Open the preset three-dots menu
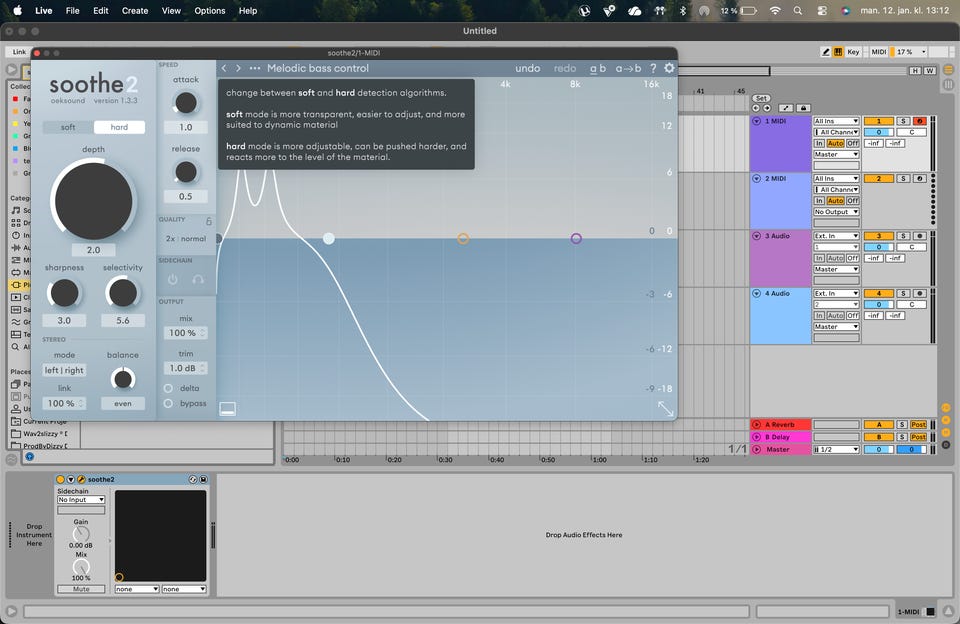Screen dimensions: 960x624 point(255,68)
